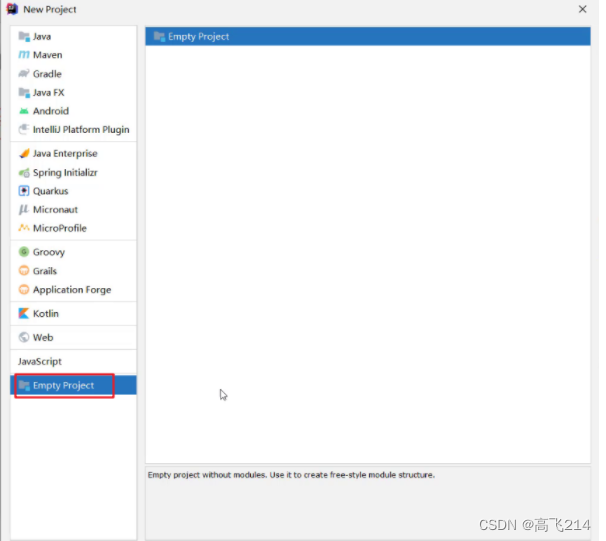Choose Groovy label in the list
This screenshot has width=606, height=541.
[49, 252]
